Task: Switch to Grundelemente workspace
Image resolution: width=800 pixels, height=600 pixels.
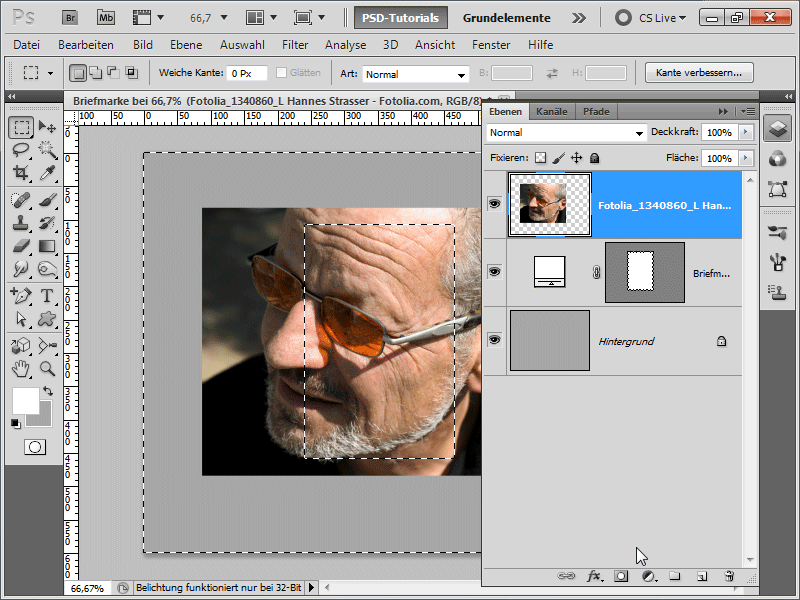Action: click(507, 18)
